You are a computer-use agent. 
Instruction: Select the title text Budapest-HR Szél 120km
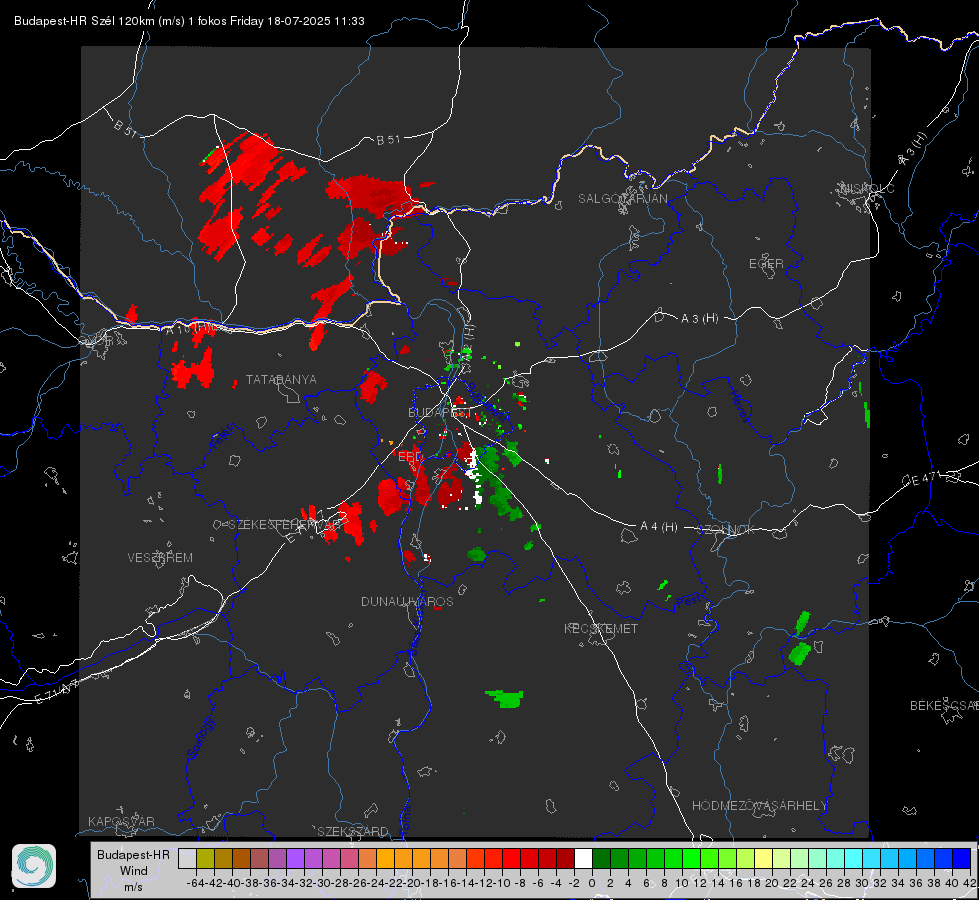tap(83, 21)
